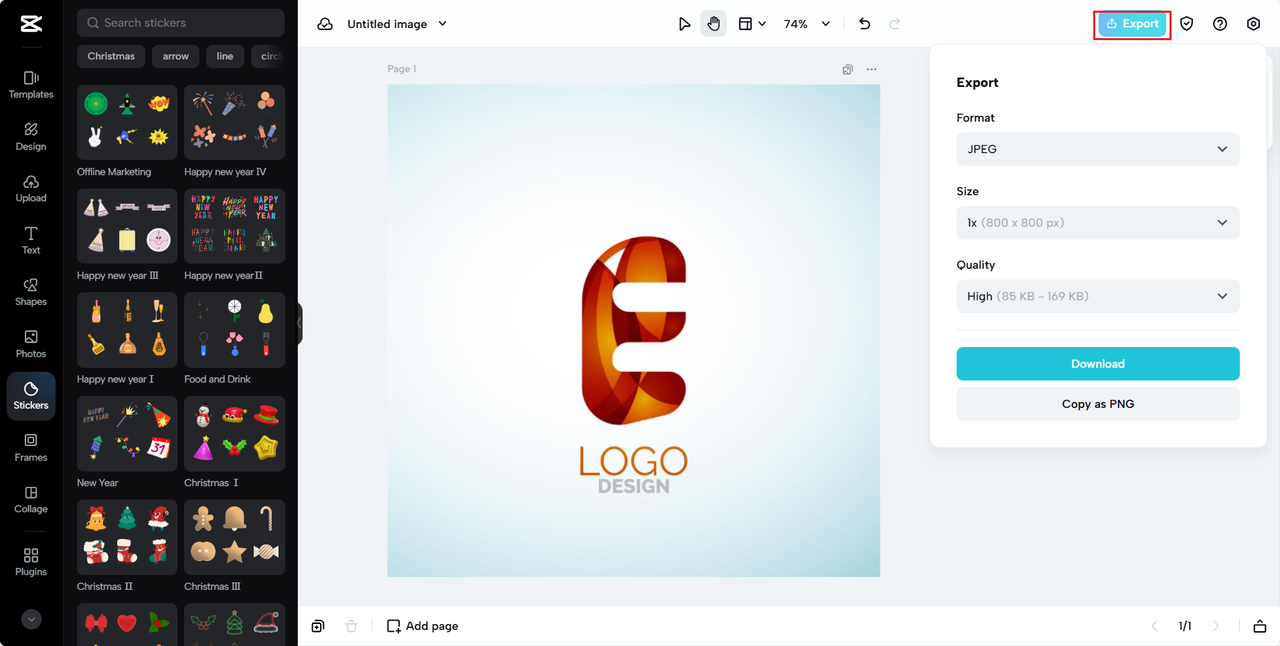Click Copy as PNG button

point(1098,404)
